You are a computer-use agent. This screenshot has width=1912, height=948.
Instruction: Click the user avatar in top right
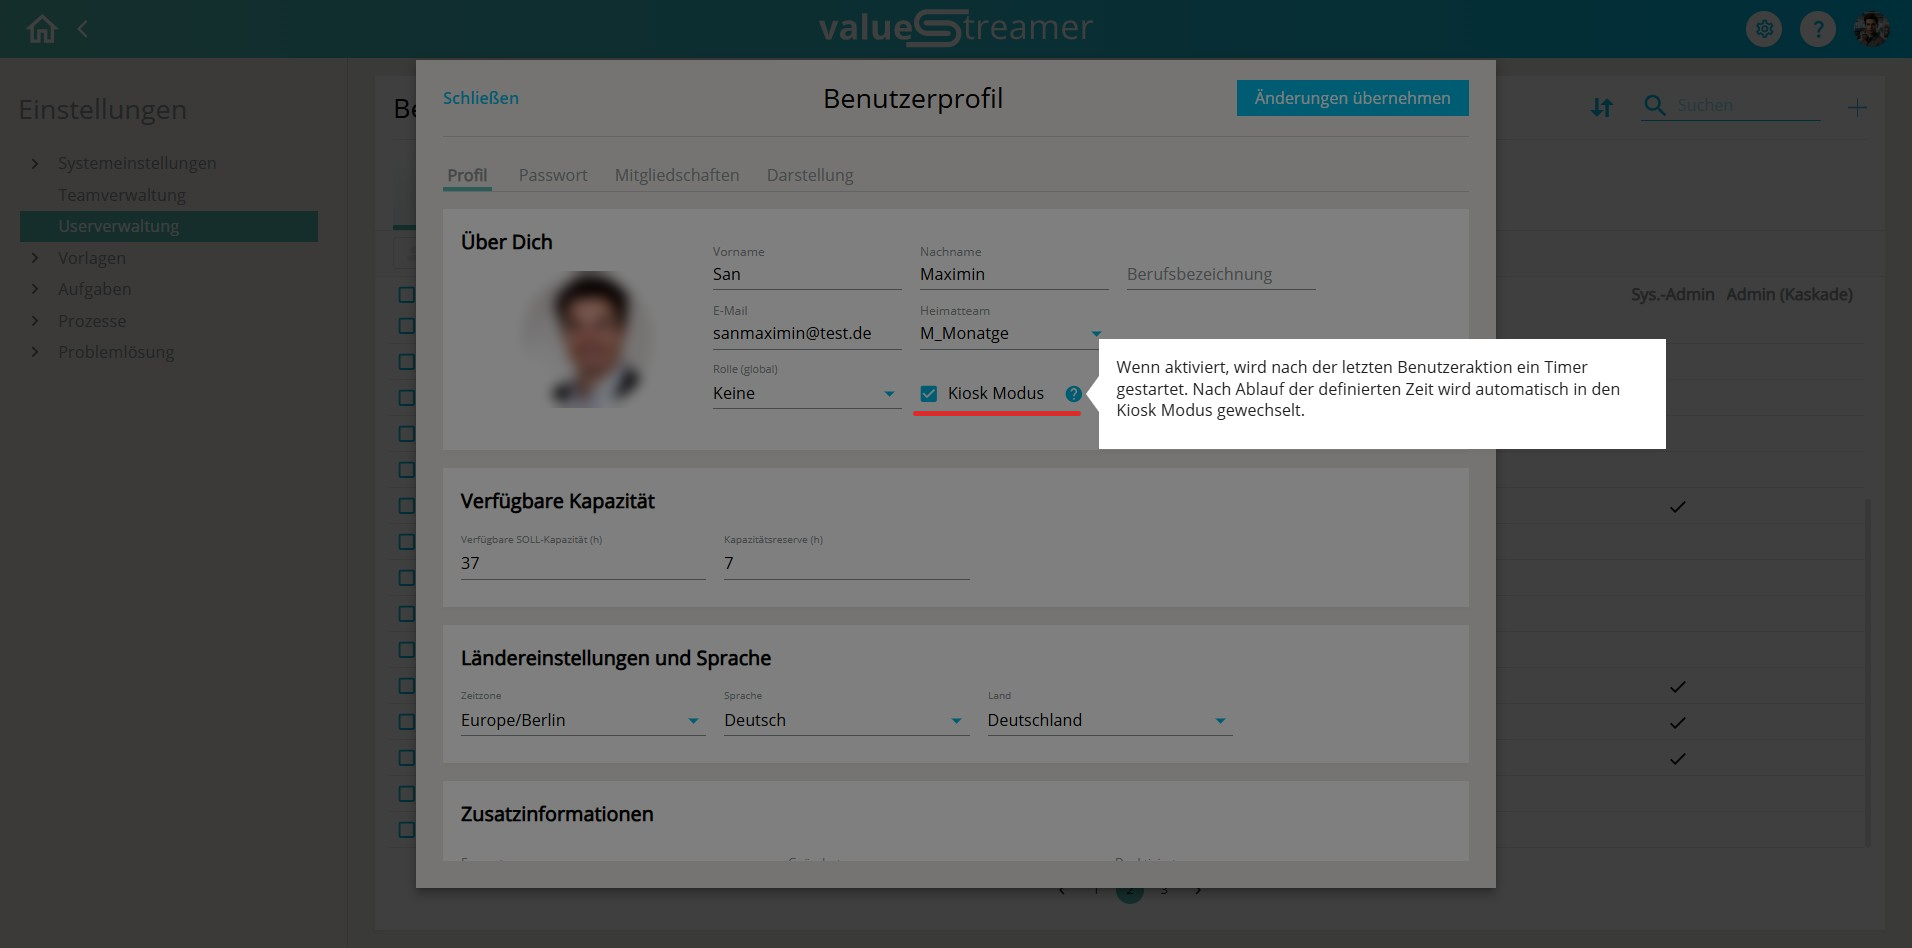coord(1871,29)
